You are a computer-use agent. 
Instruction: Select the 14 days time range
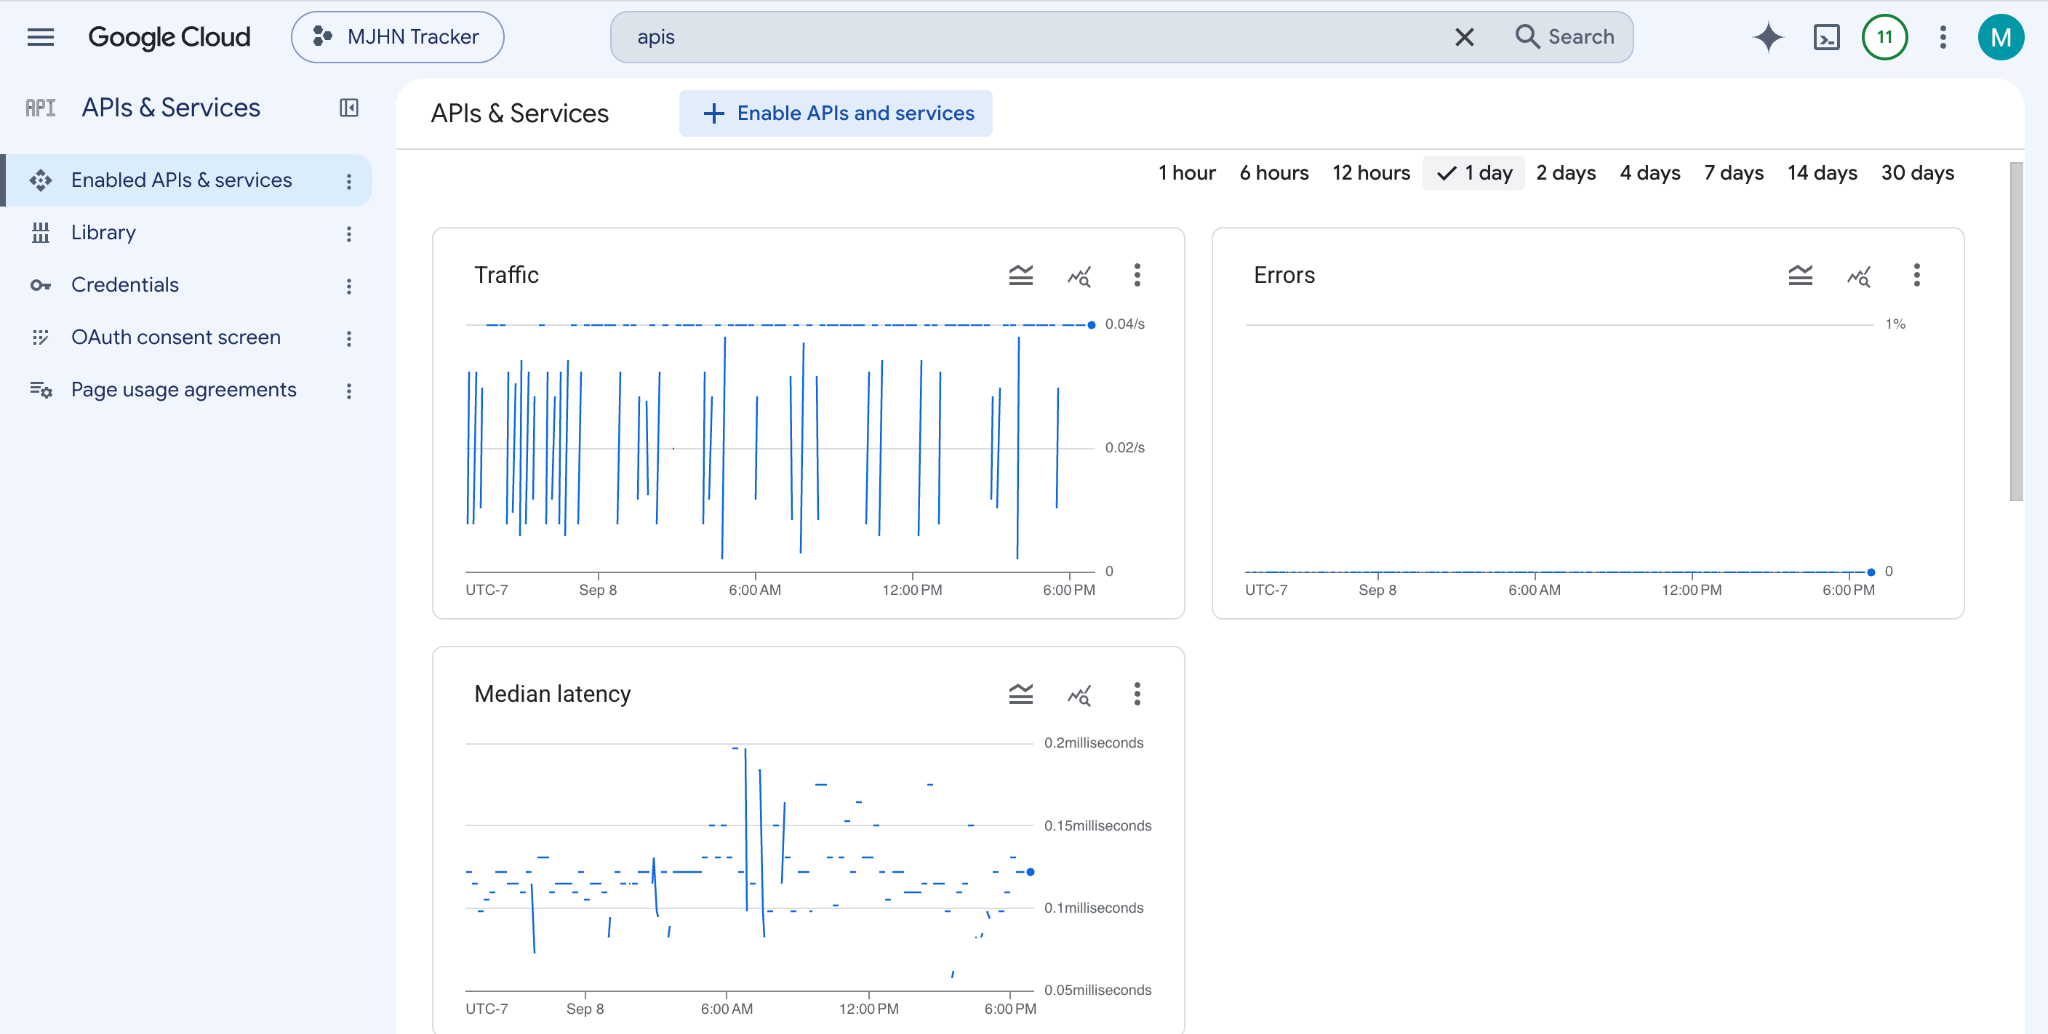1822,173
